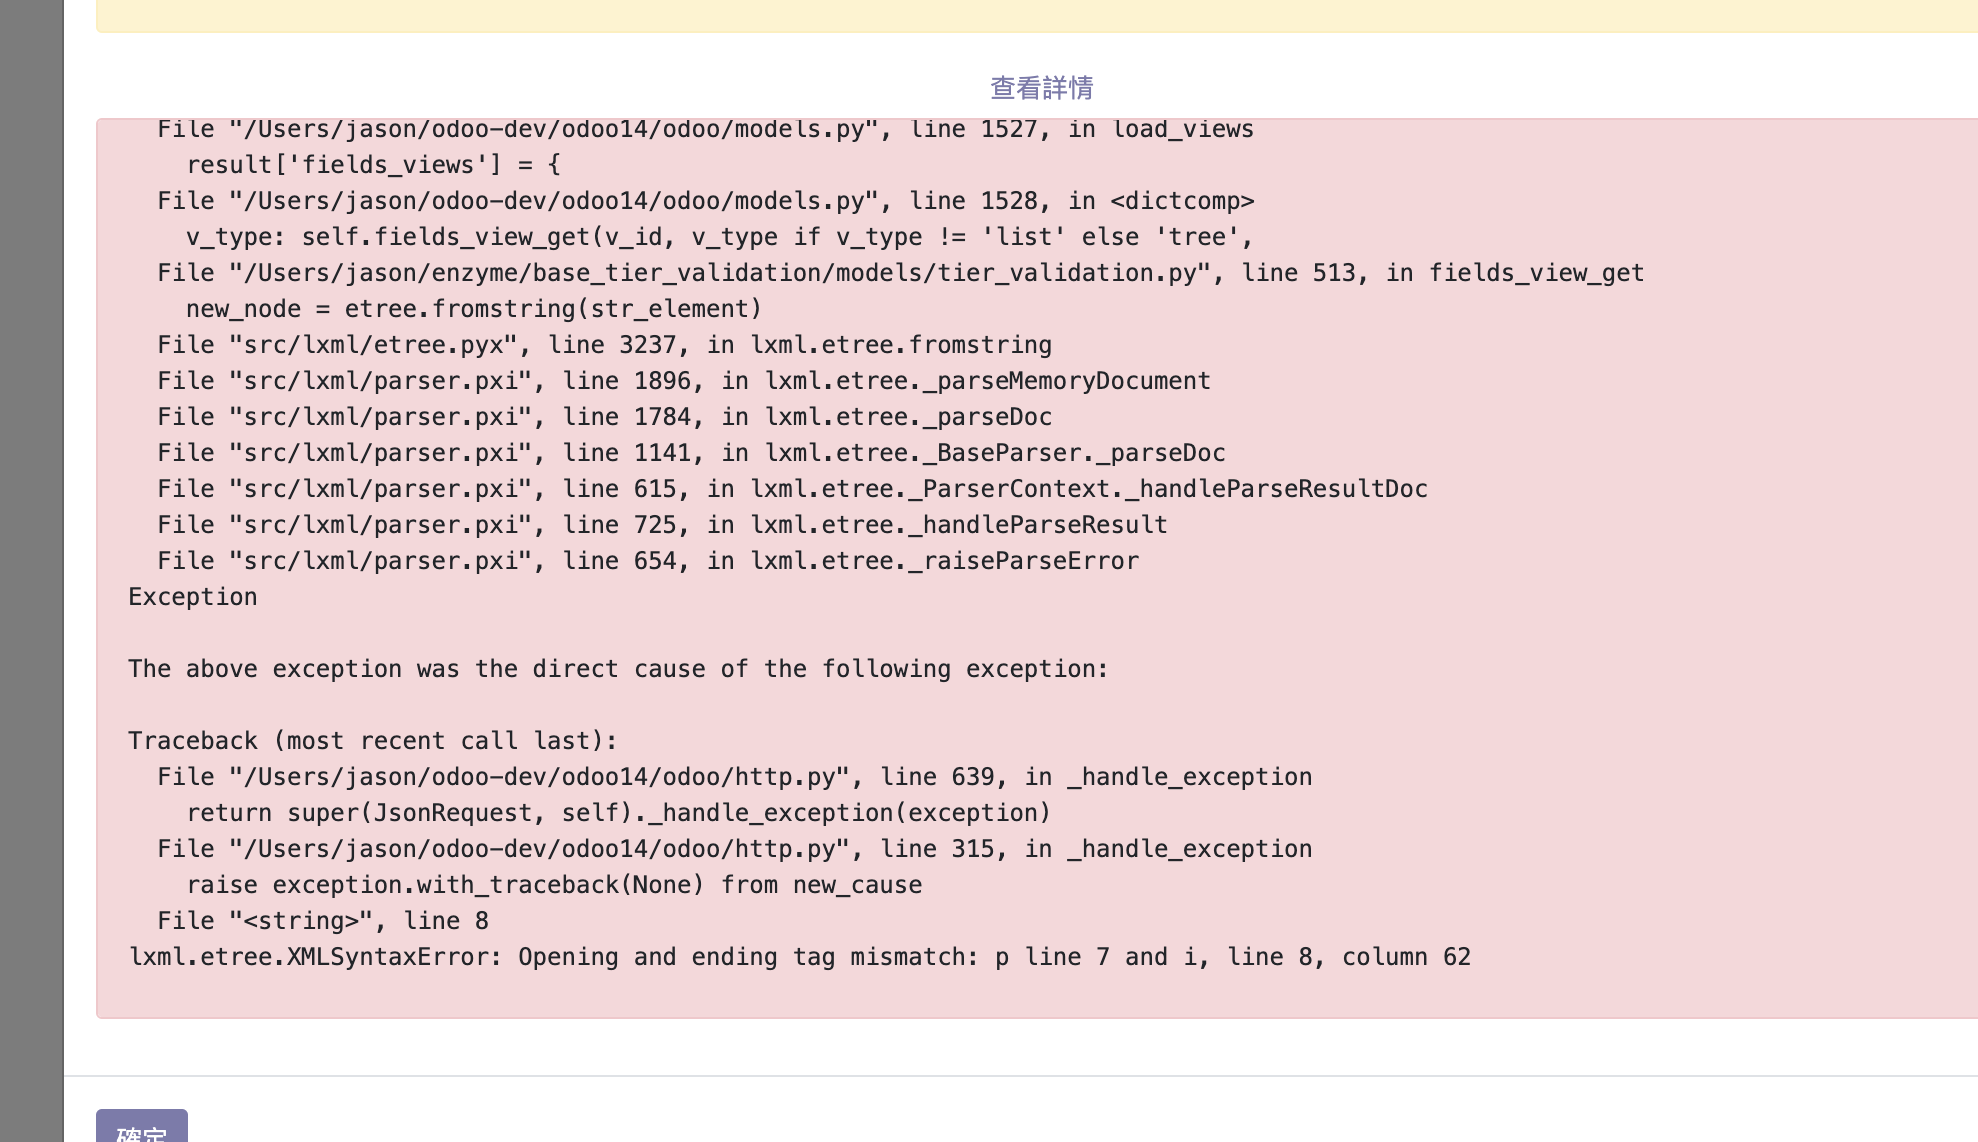1978x1142 pixels.
Task: Select the Exception text line
Action: pos(192,596)
